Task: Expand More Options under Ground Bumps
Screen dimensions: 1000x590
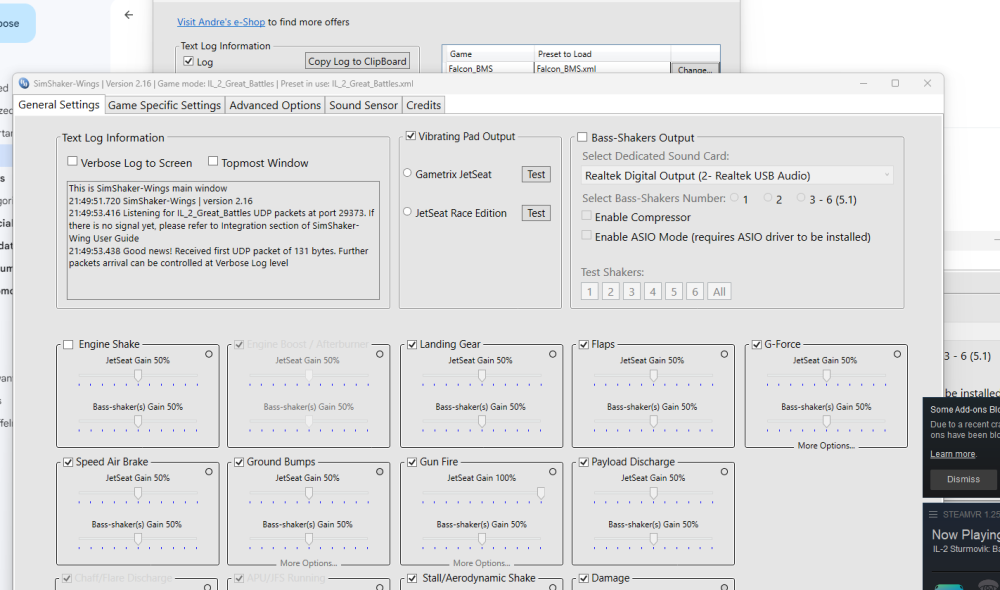Action: pyautogui.click(x=308, y=563)
